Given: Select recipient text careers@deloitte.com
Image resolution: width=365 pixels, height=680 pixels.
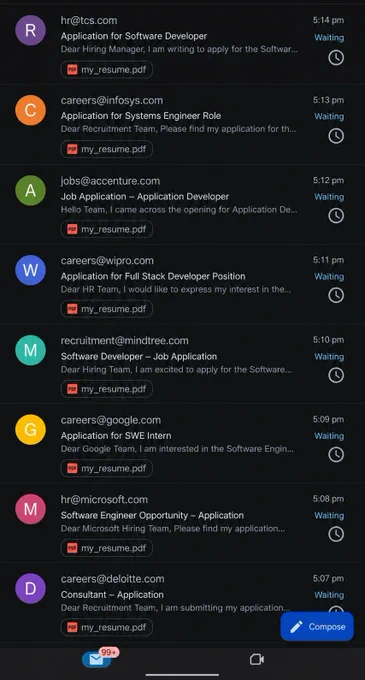Looking at the screenshot, I should tap(112, 579).
